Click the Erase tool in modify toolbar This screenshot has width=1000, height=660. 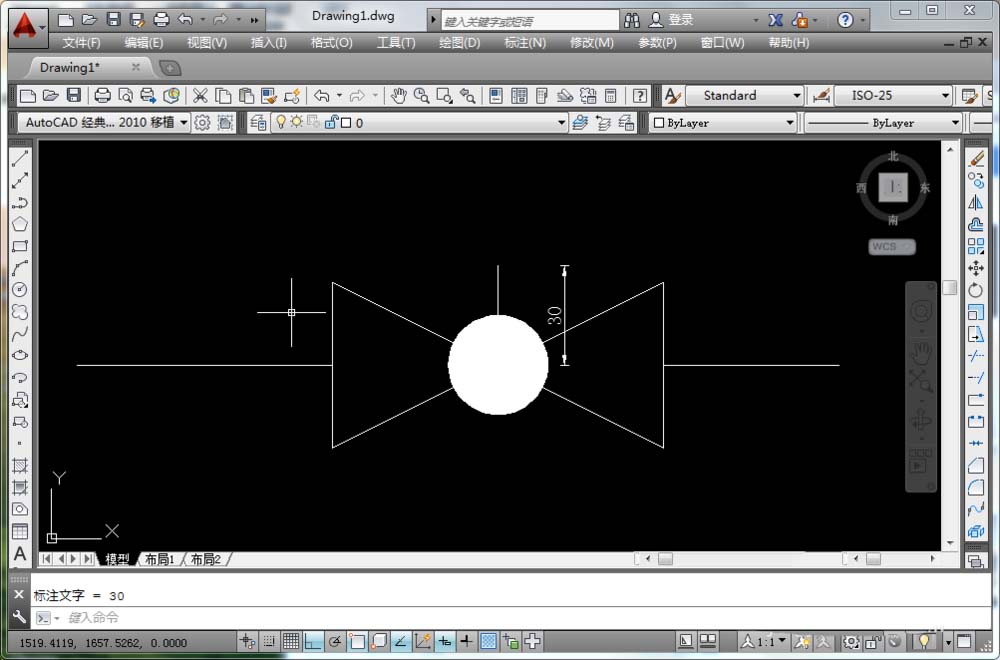tap(976, 159)
